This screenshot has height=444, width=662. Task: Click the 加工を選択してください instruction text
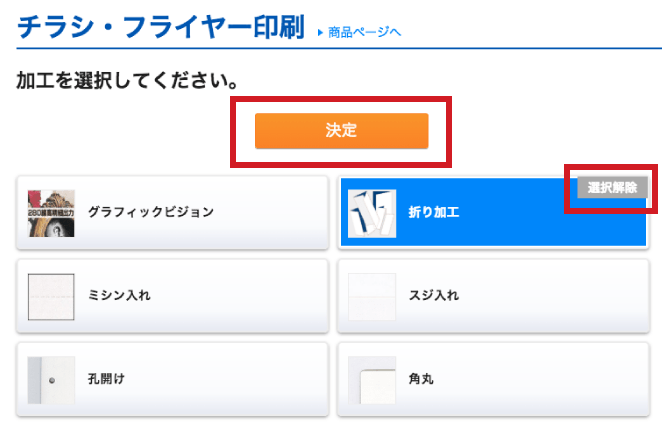[x=130, y=78]
